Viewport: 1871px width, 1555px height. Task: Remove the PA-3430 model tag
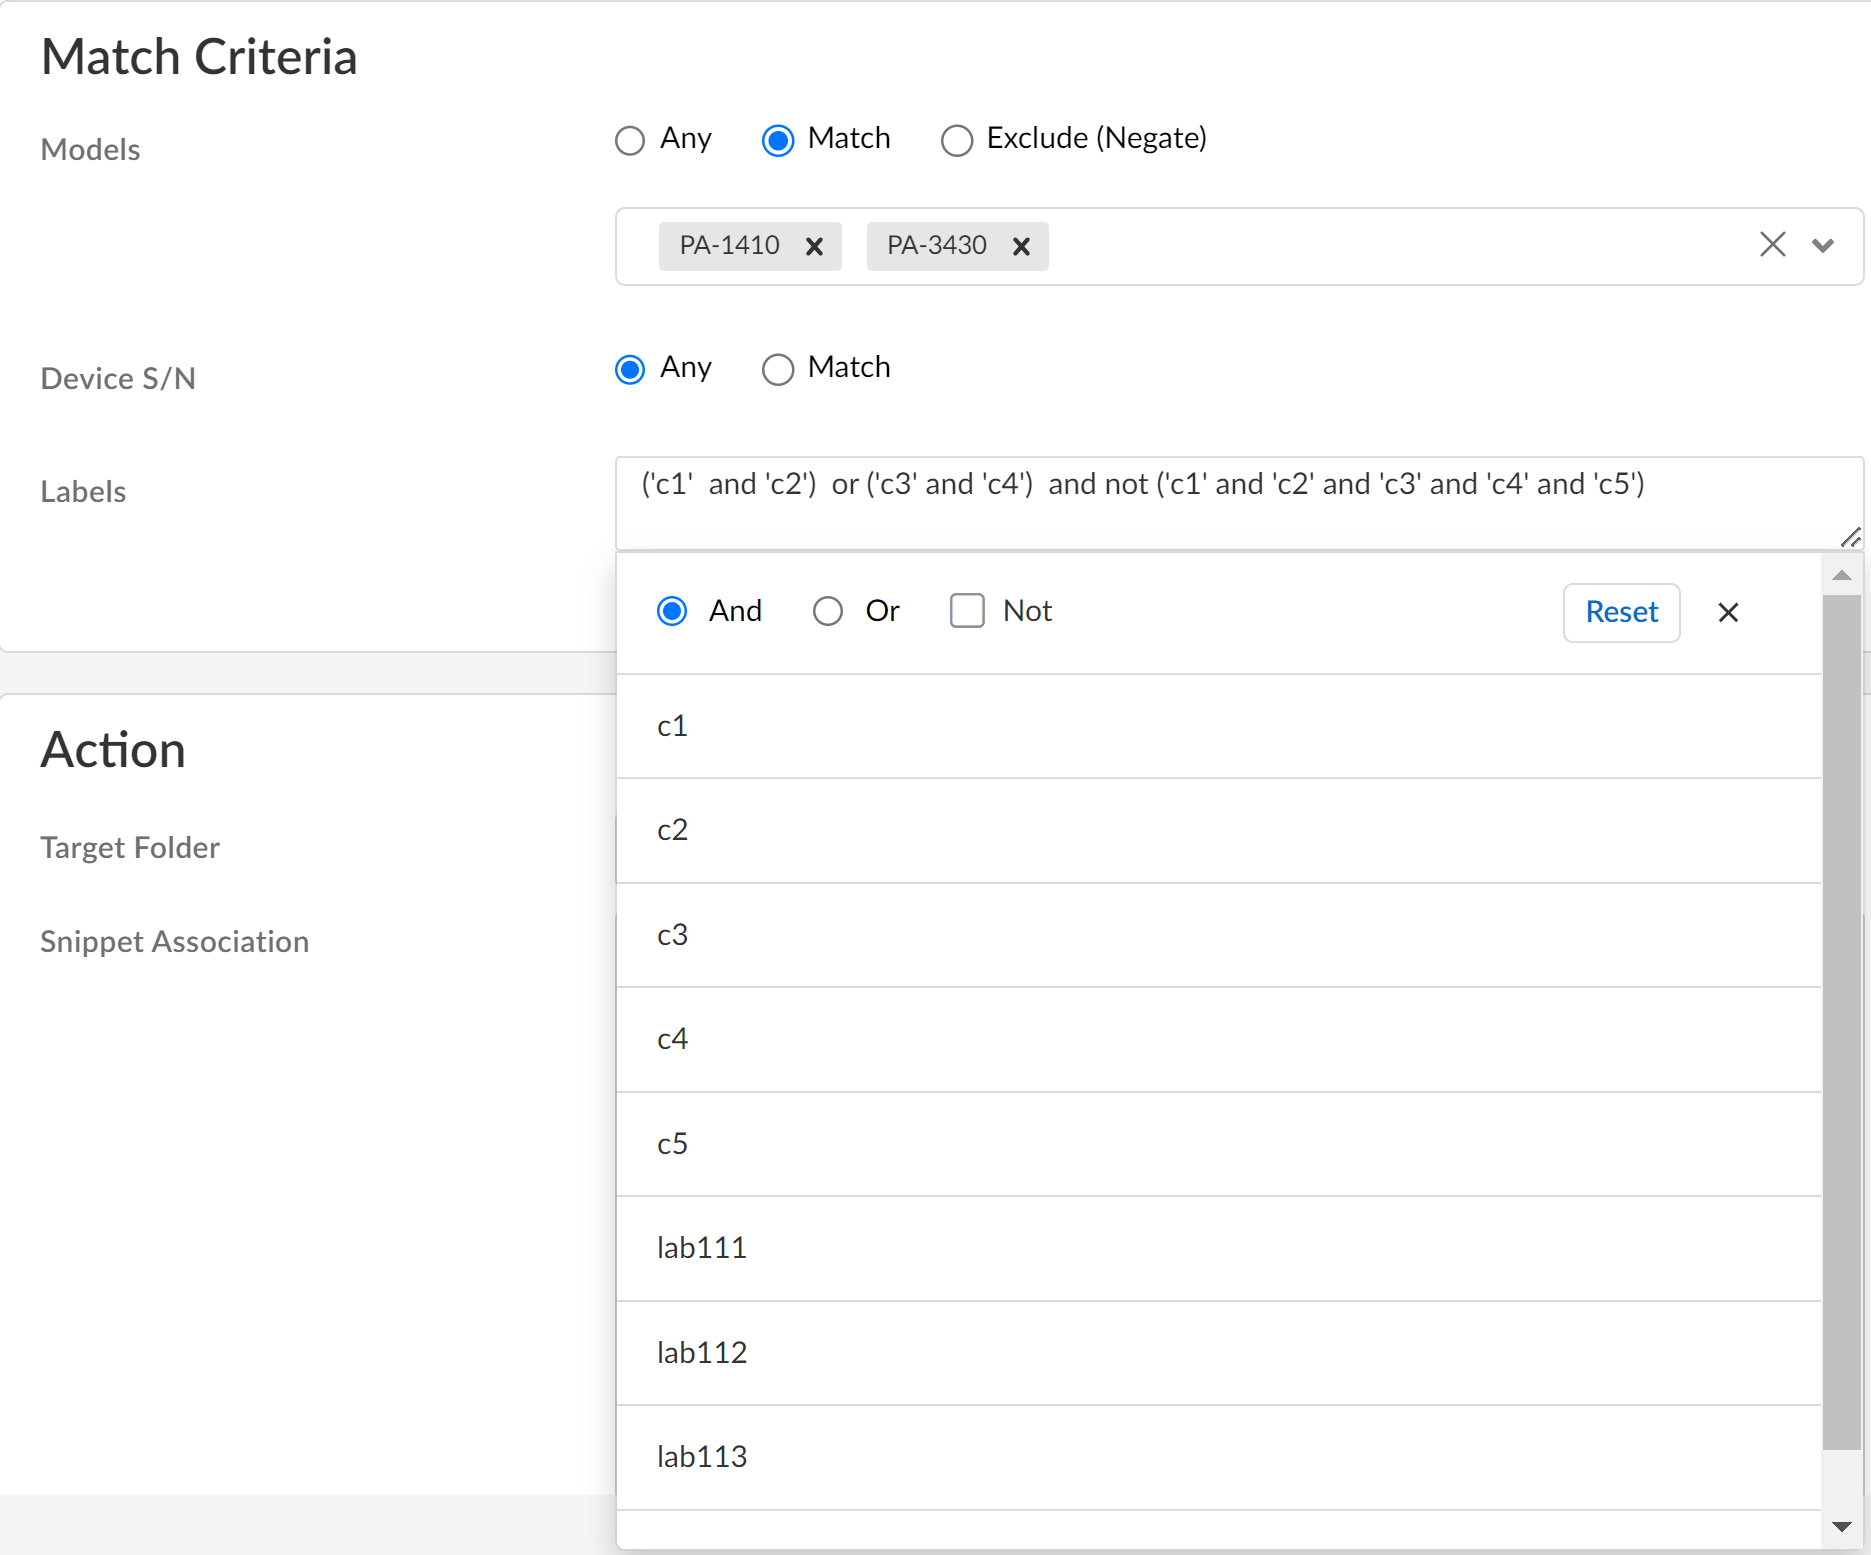[x=1021, y=246]
